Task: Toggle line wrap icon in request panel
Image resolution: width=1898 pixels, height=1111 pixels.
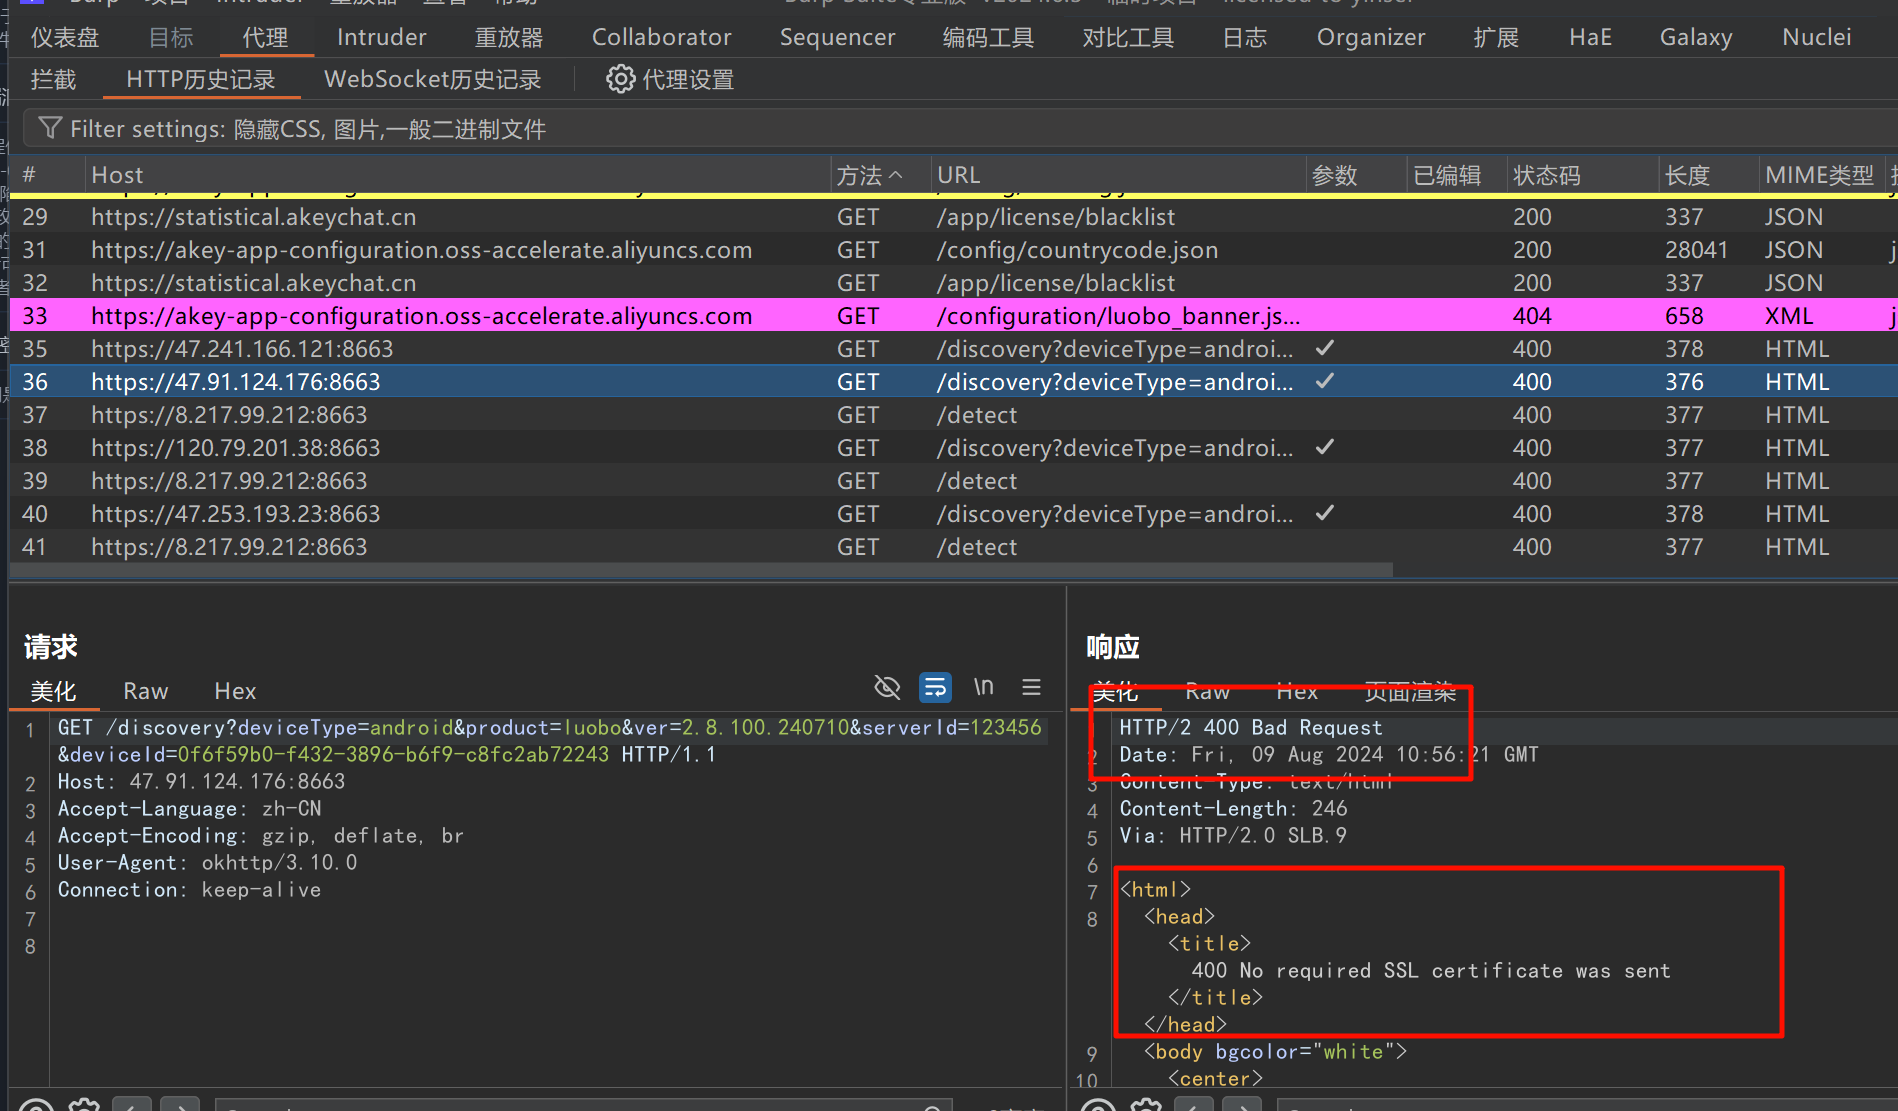Action: 935,687
